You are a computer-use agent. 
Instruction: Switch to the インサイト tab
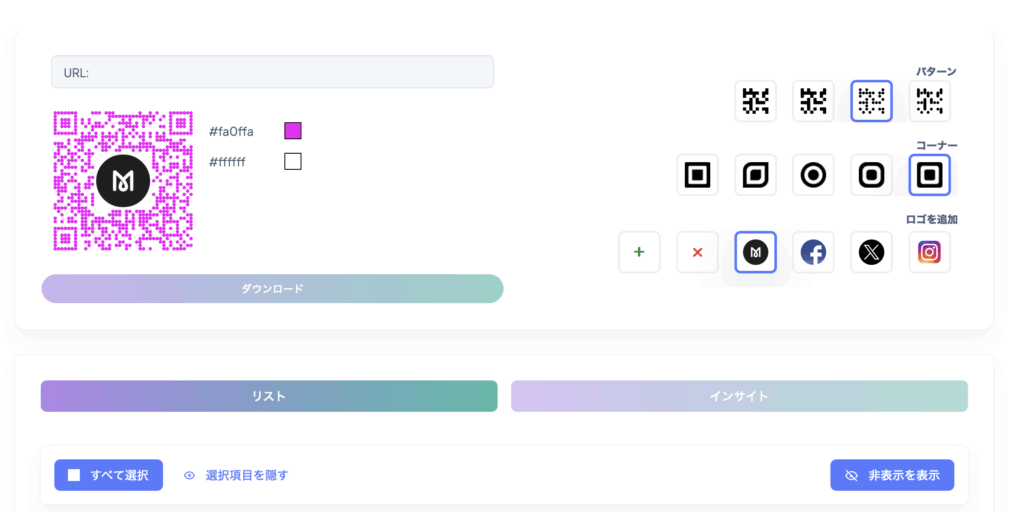pos(739,396)
